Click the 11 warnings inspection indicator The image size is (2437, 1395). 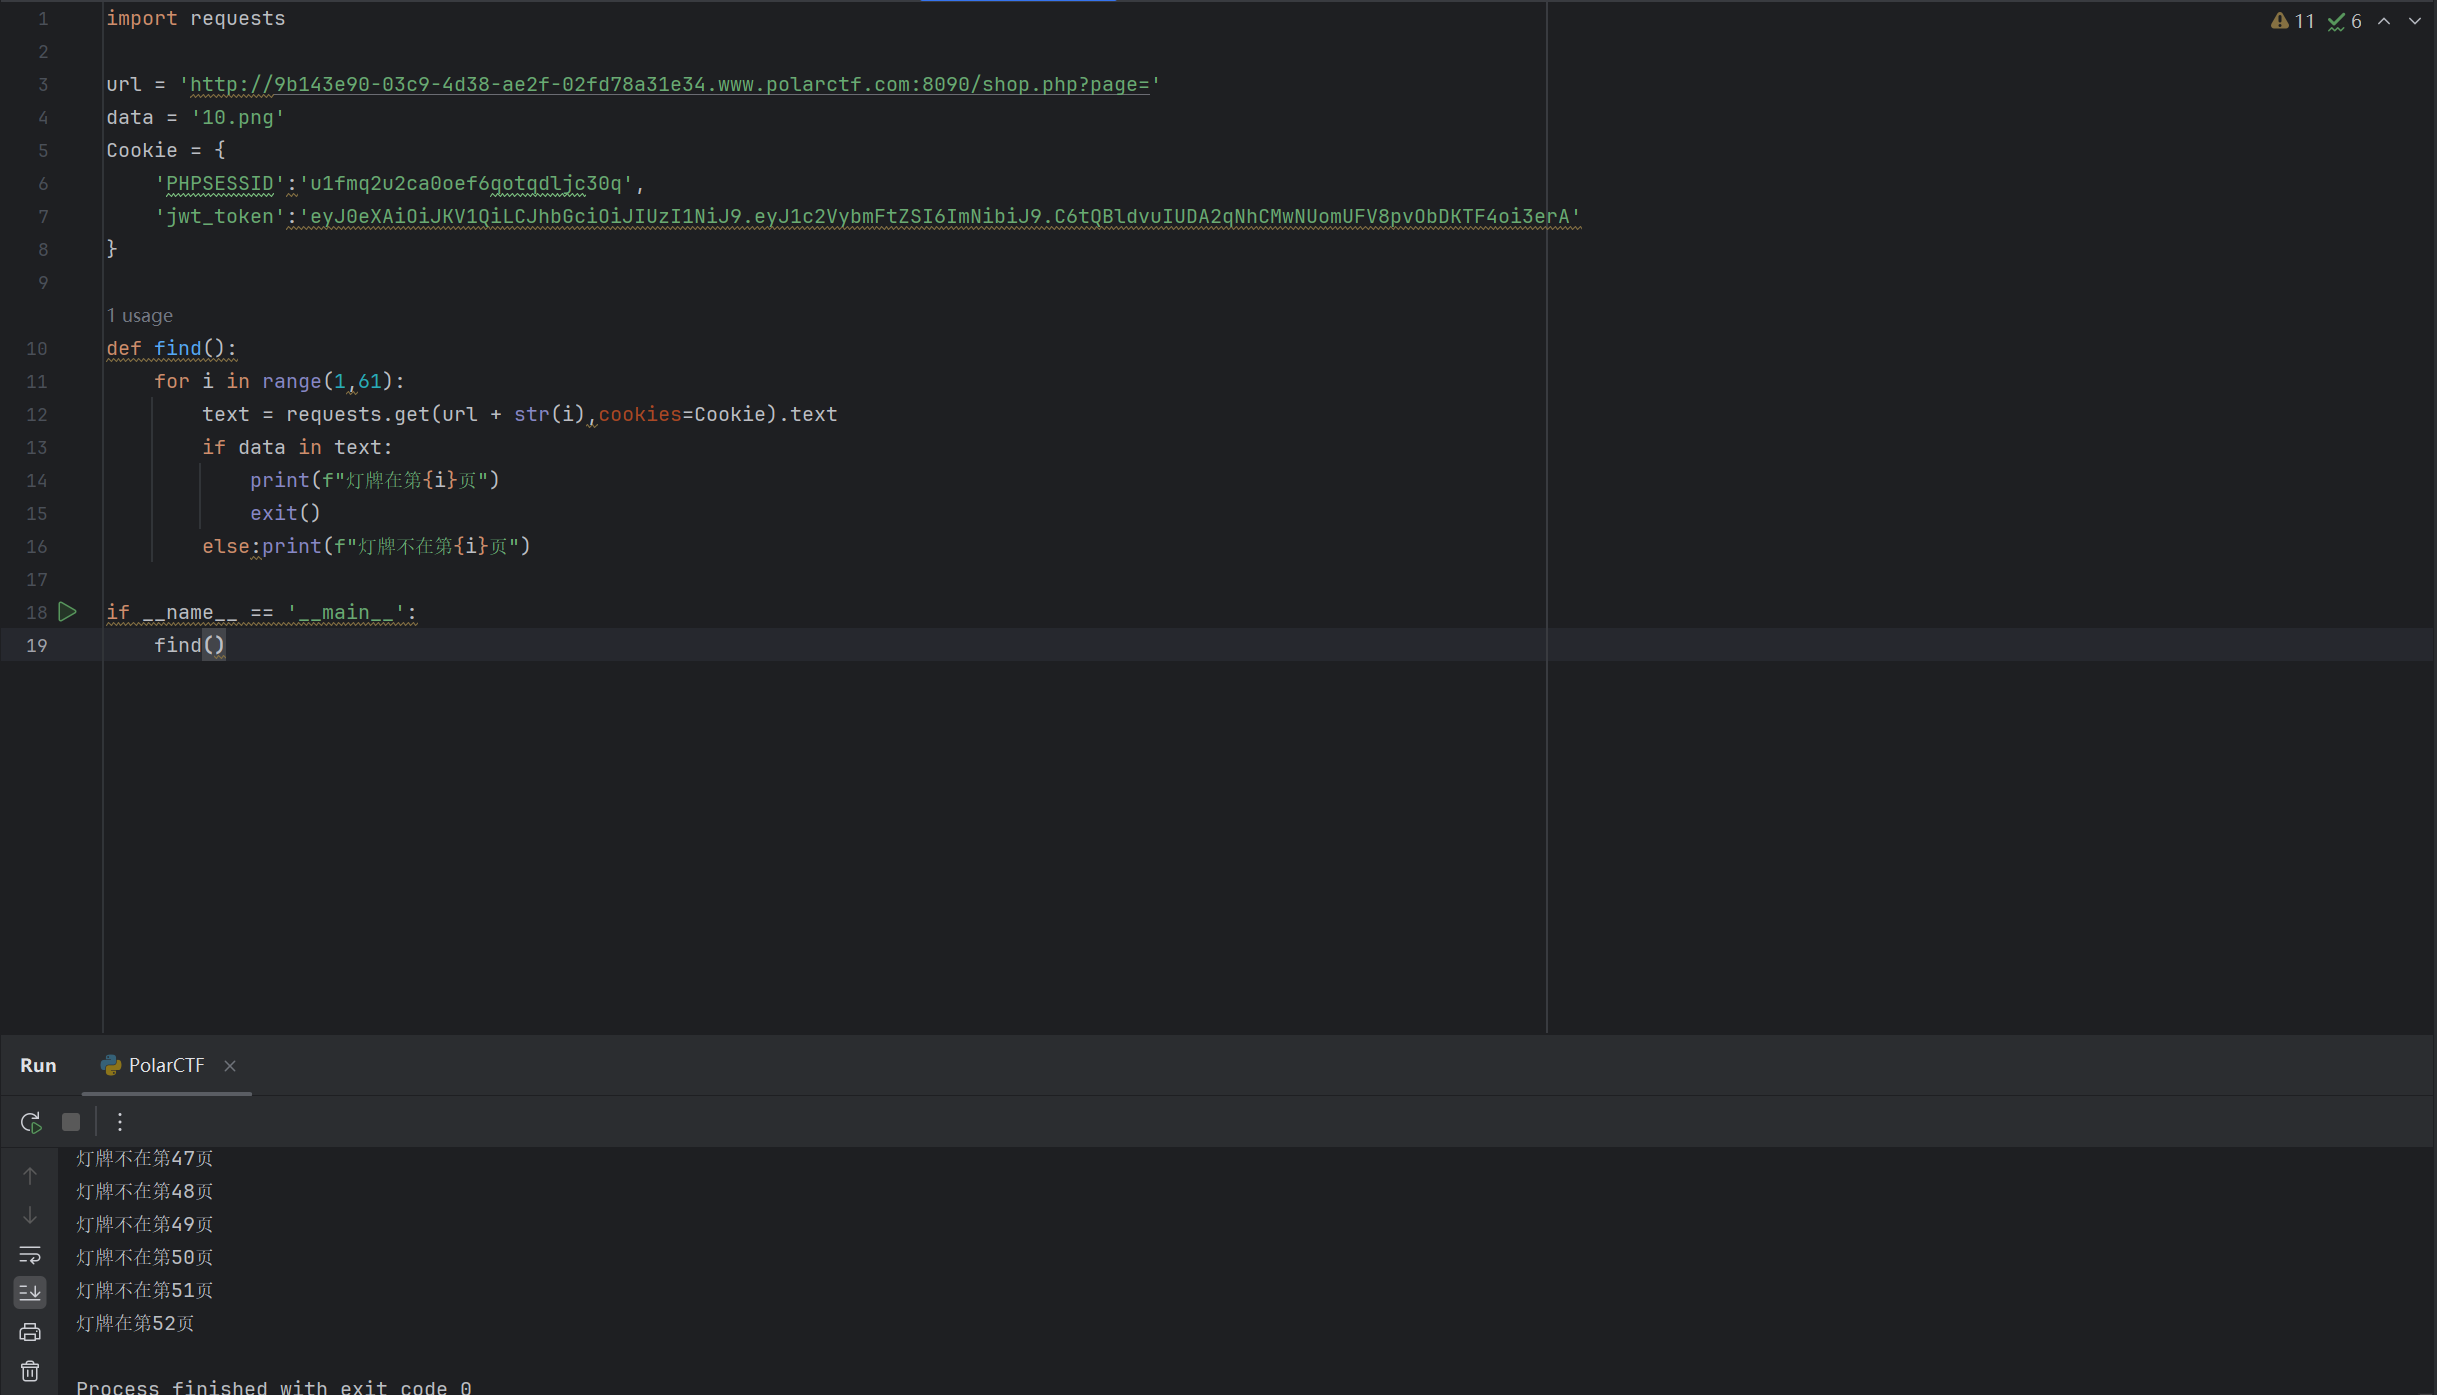[x=2293, y=21]
